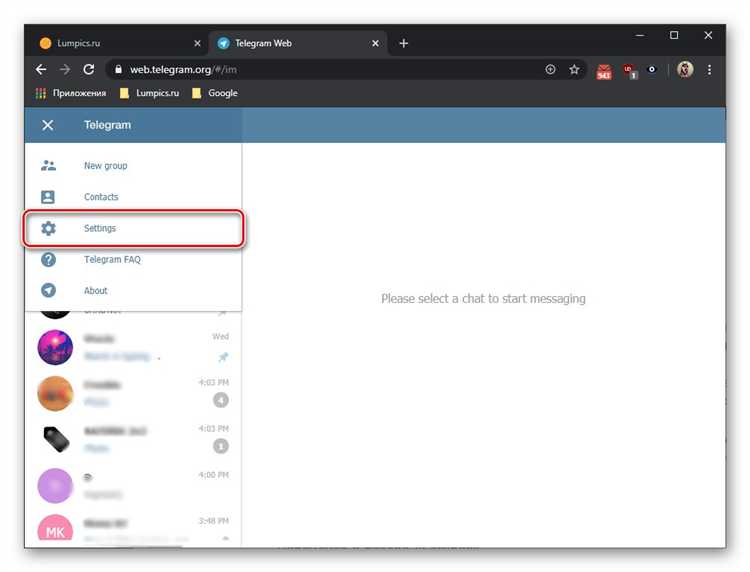Image resolution: width=750 pixels, height=572 pixels.
Task: Open the red mail checker extension
Action: coord(604,71)
